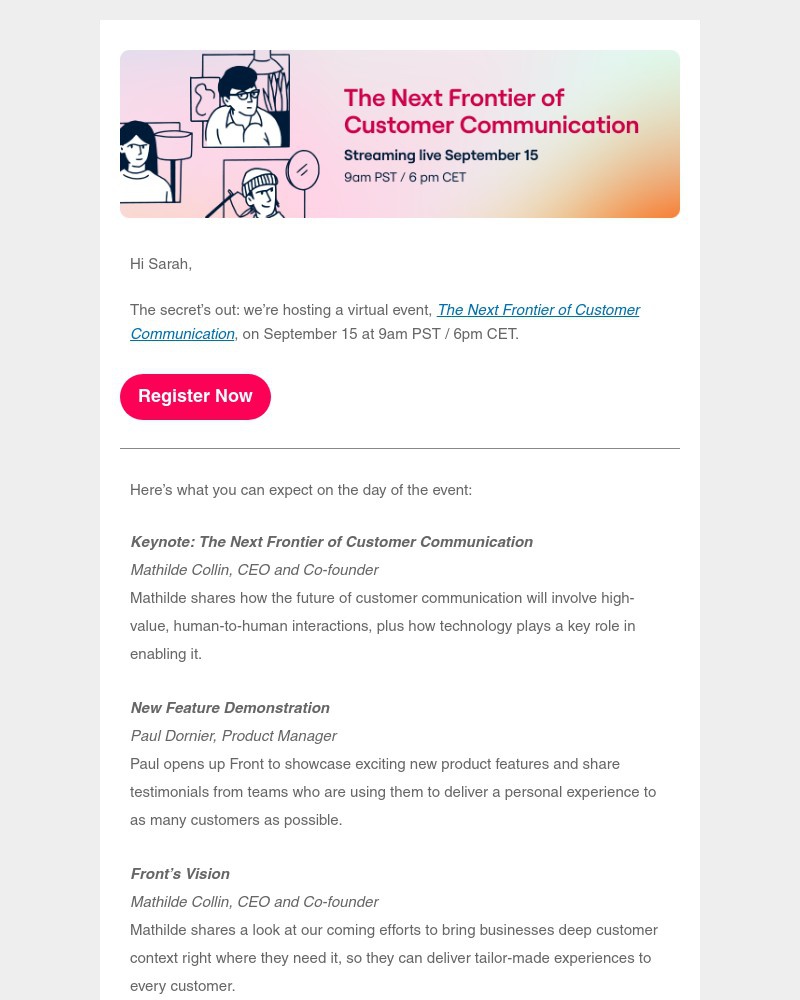Open 'The Next Frontier of Customer' hyperlink
Image resolution: width=800 pixels, height=1000 pixels.
[538, 310]
